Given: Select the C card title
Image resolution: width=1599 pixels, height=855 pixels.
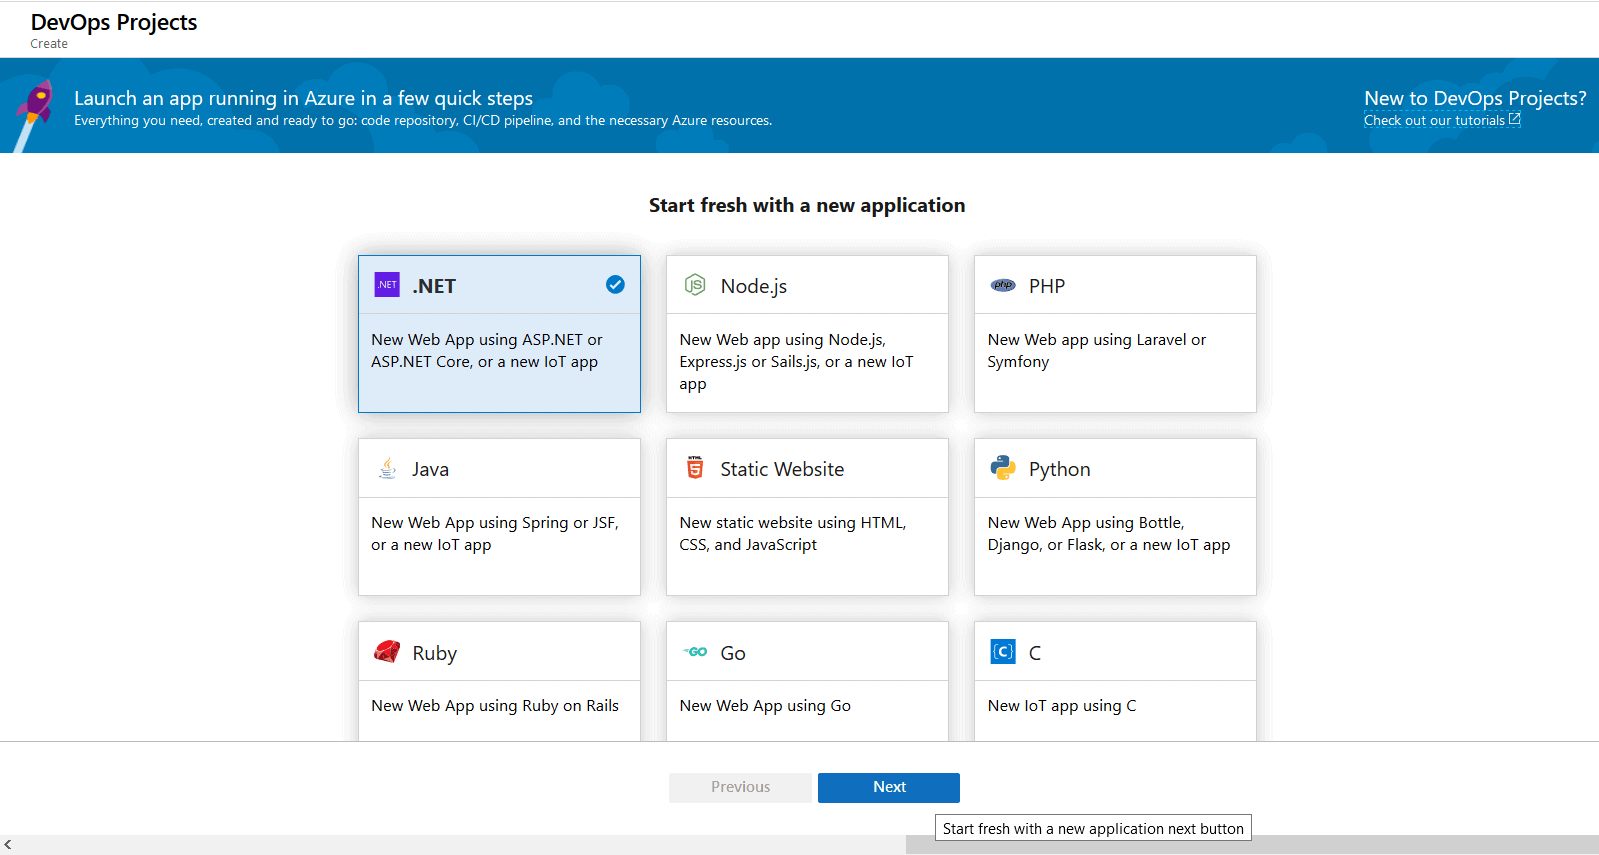Looking at the screenshot, I should pyautogui.click(x=1035, y=653).
